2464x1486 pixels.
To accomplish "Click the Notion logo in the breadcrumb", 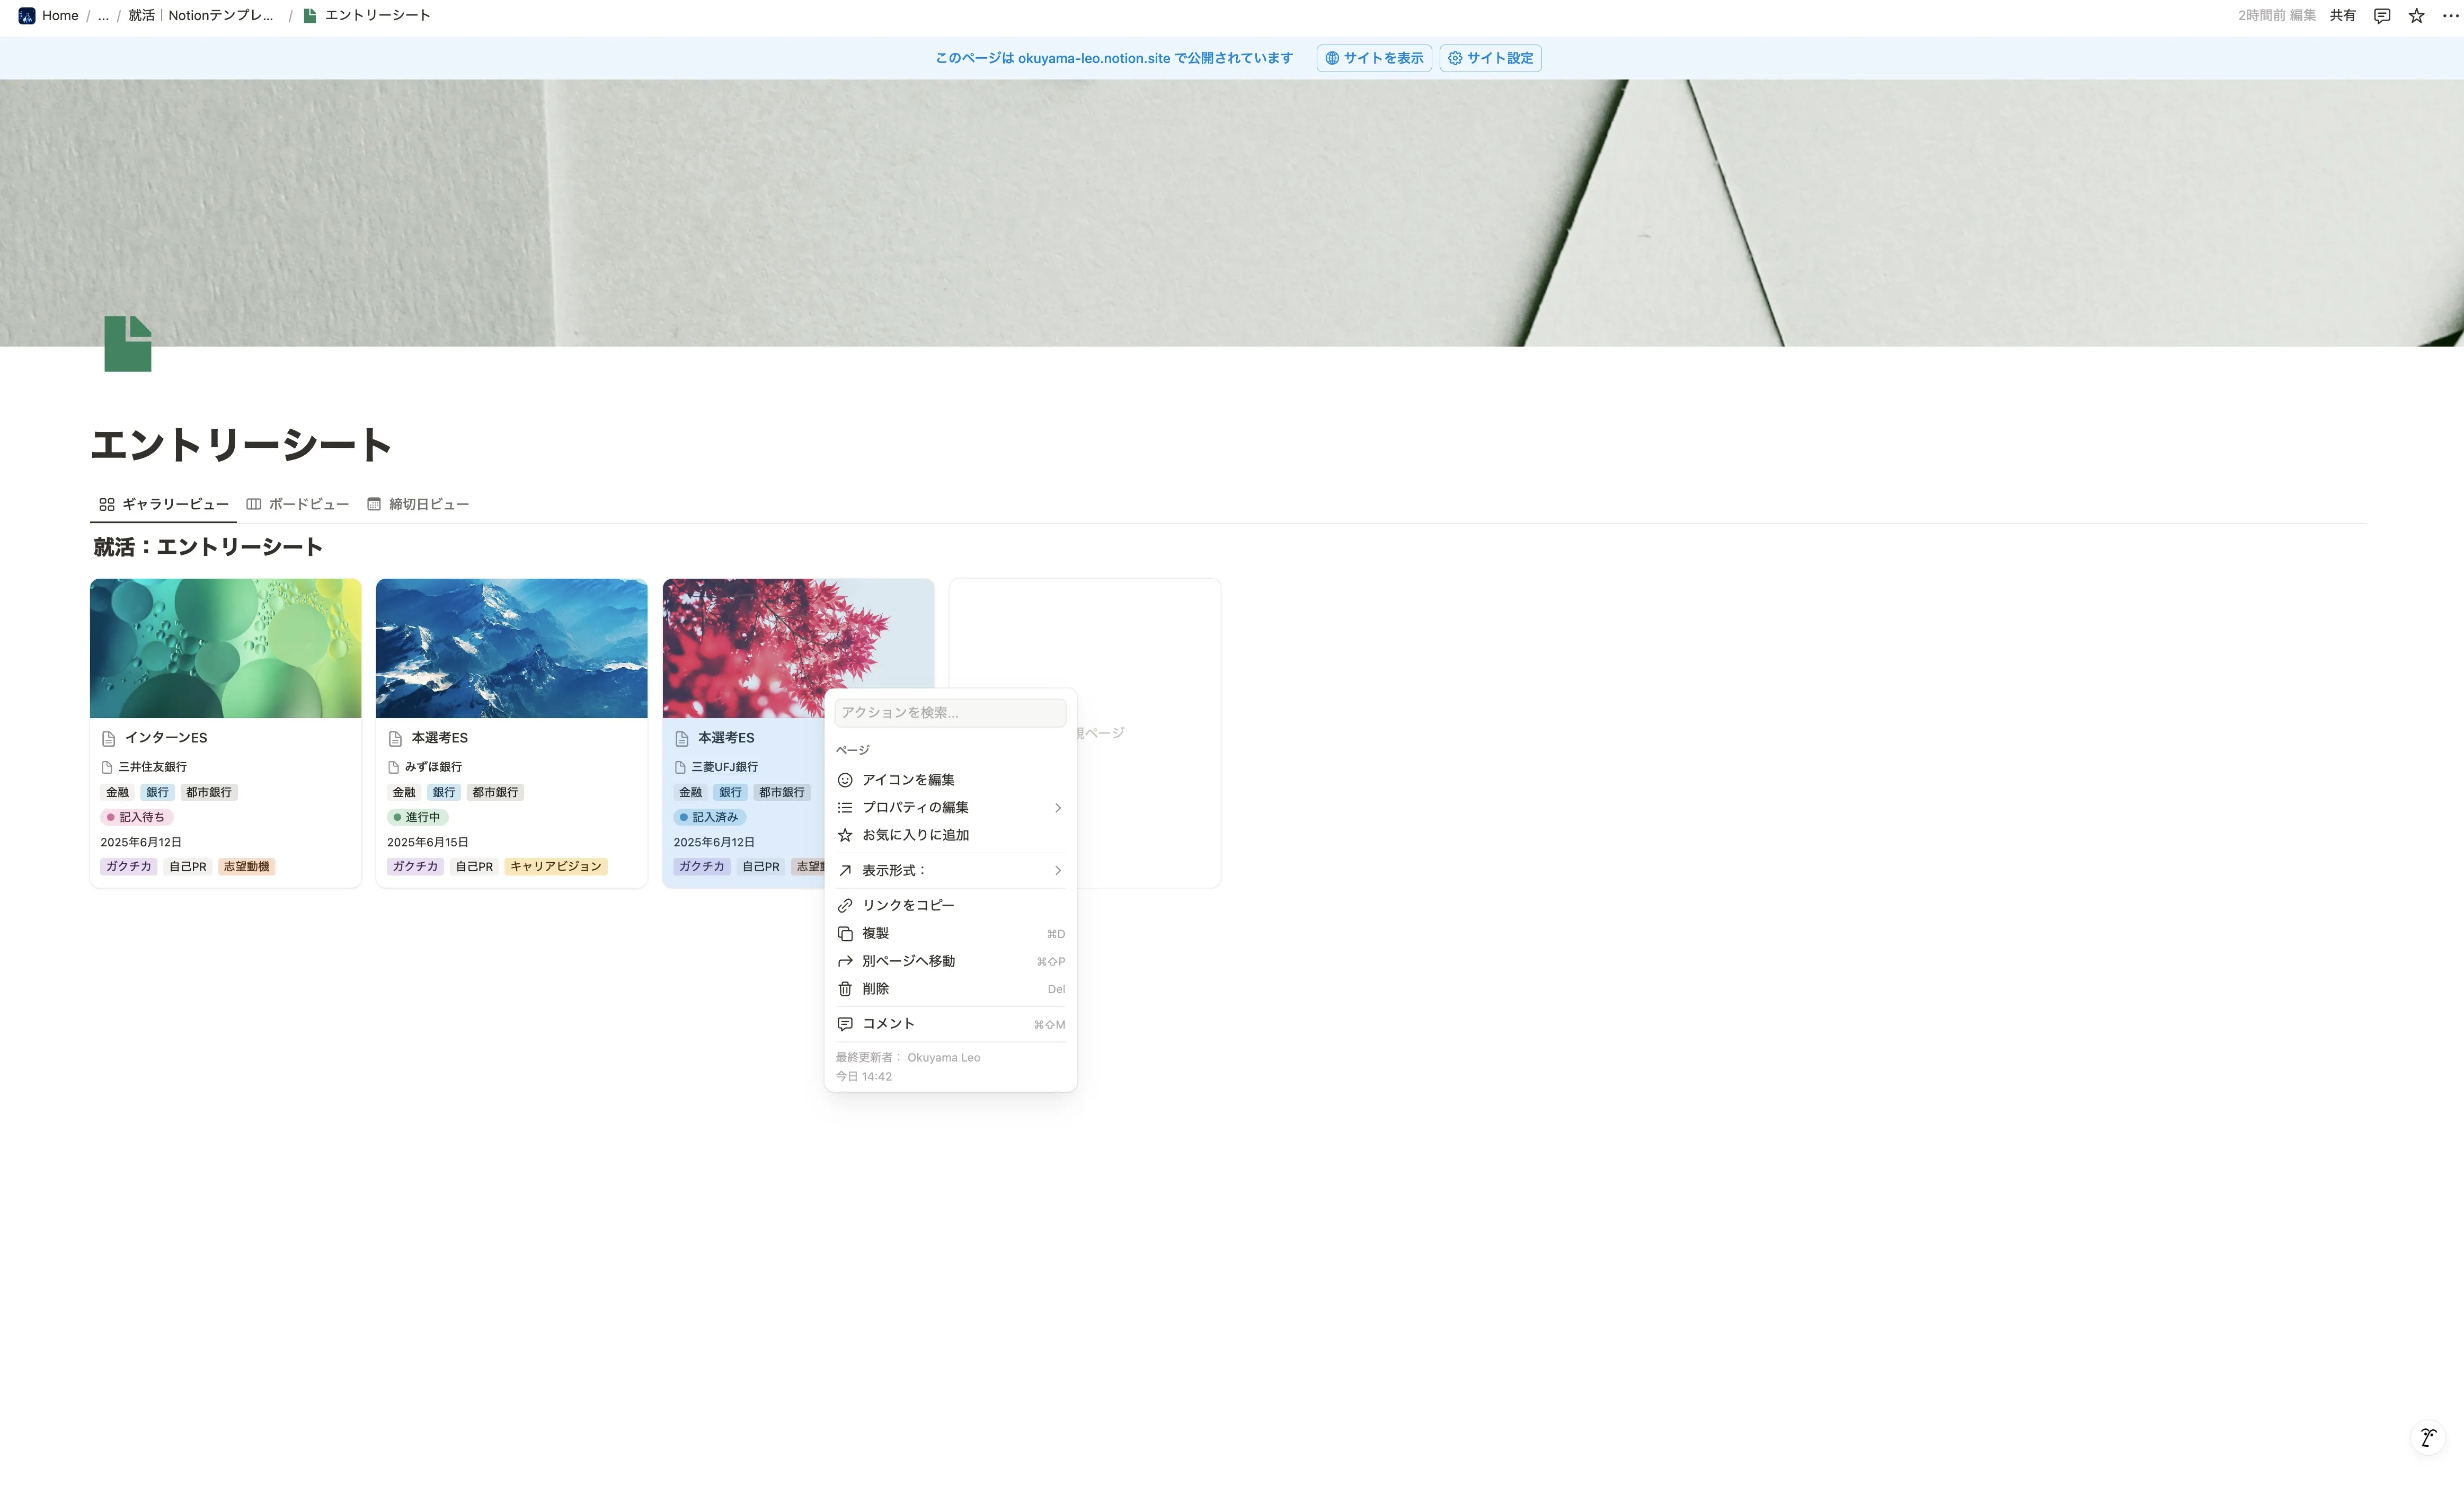I will point(27,15).
